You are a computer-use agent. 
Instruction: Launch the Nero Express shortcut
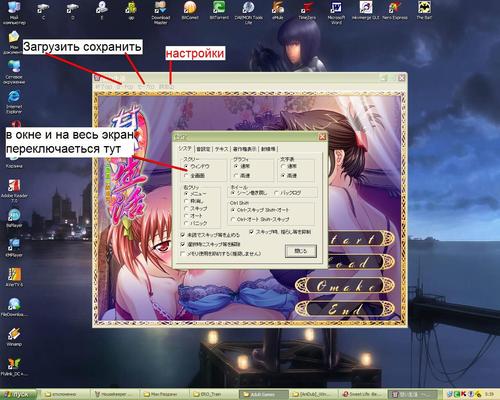click(x=395, y=11)
